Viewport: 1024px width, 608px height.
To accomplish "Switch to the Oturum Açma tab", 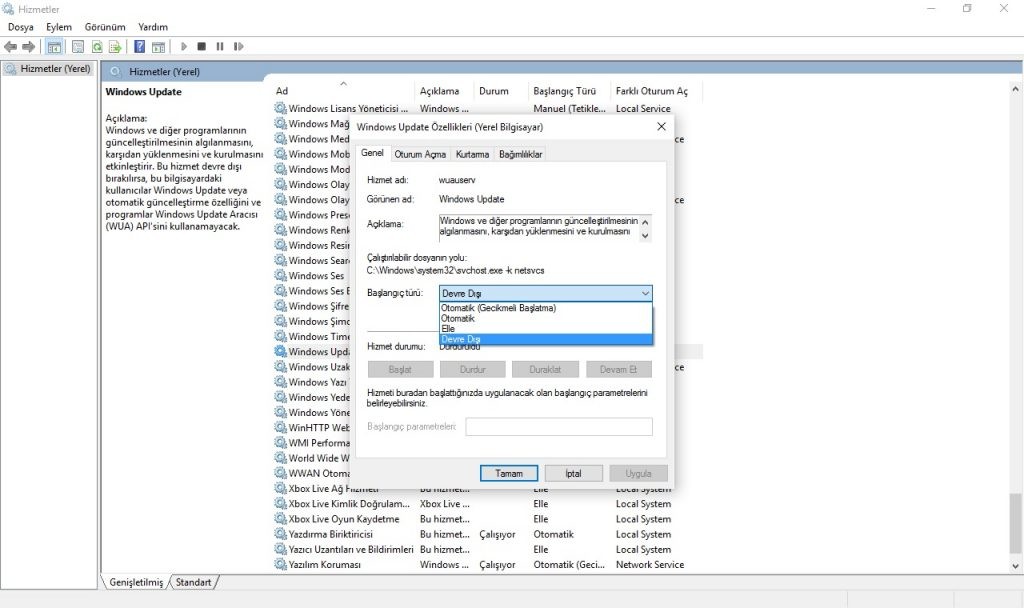I will click(x=420, y=154).
